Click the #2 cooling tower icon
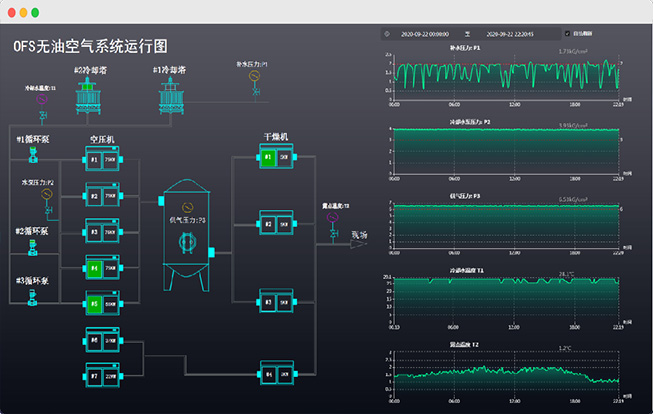 click(80, 96)
